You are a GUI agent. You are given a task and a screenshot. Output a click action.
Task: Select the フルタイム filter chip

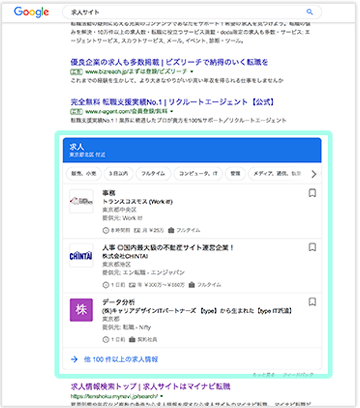tap(153, 174)
